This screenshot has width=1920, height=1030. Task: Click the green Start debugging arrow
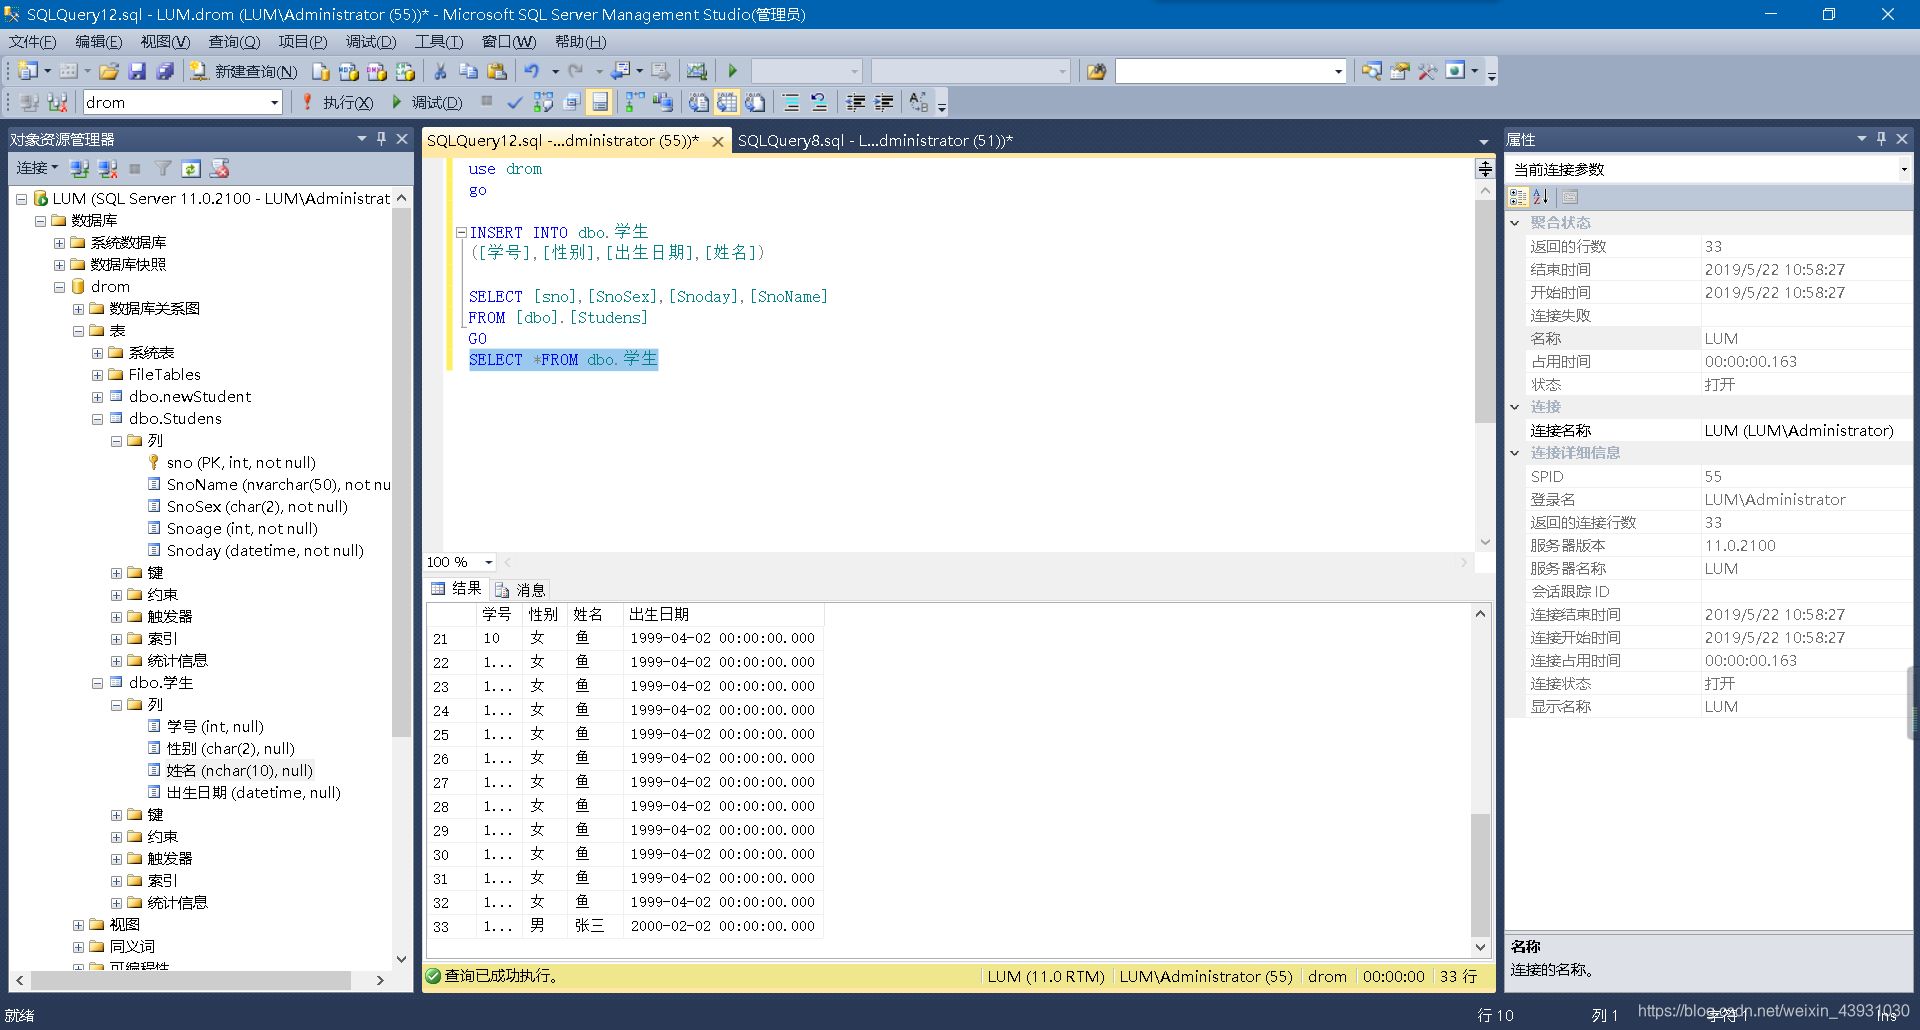coord(732,71)
